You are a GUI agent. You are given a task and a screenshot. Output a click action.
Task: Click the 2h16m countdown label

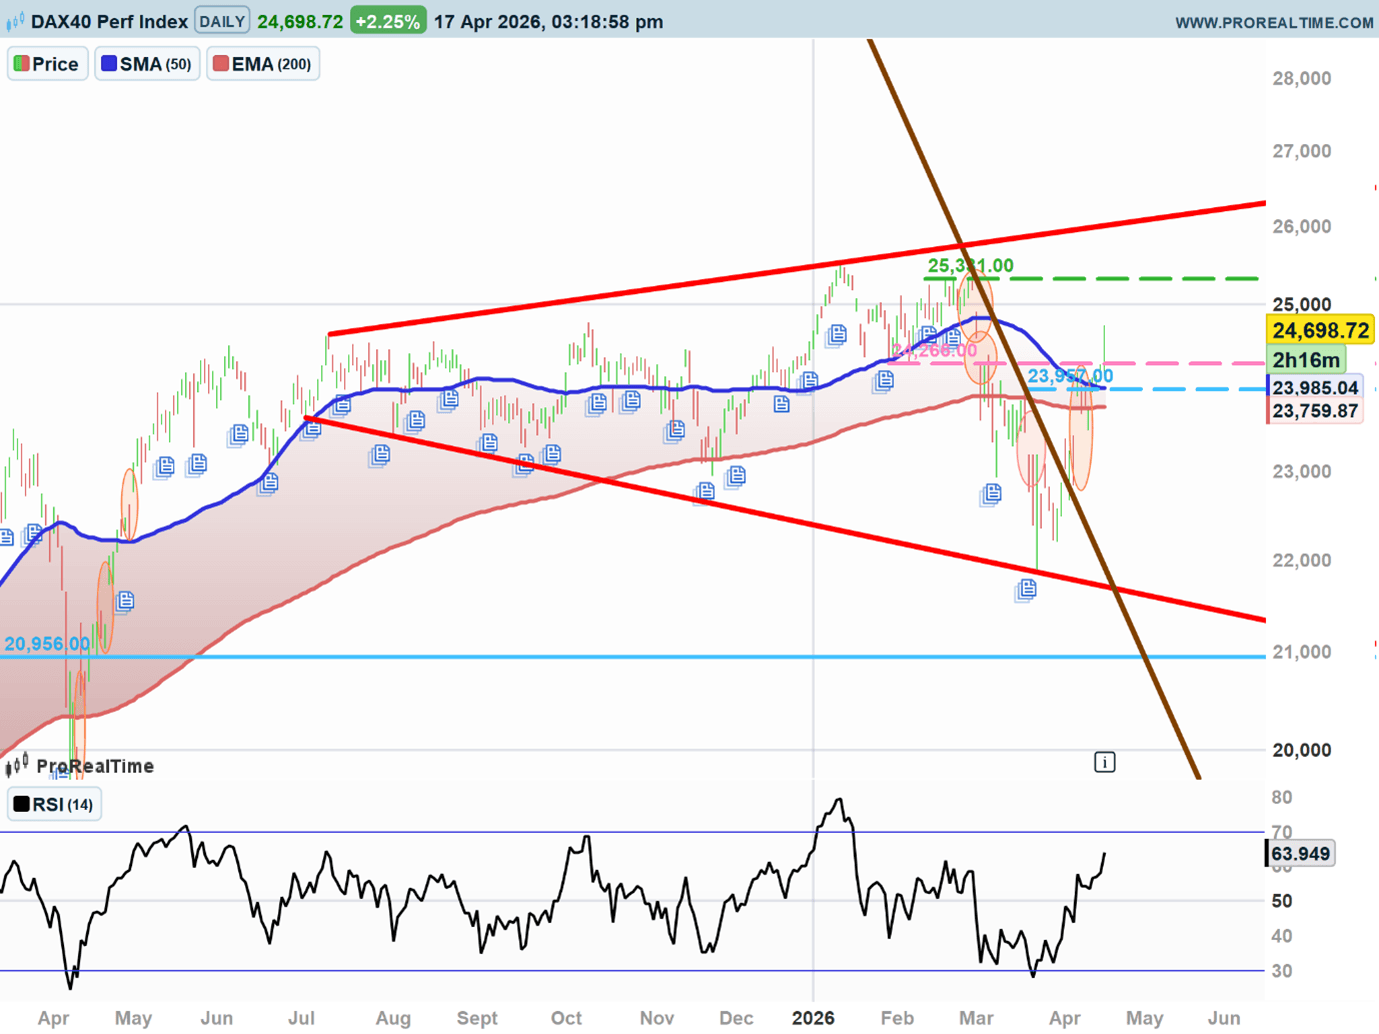click(1305, 360)
